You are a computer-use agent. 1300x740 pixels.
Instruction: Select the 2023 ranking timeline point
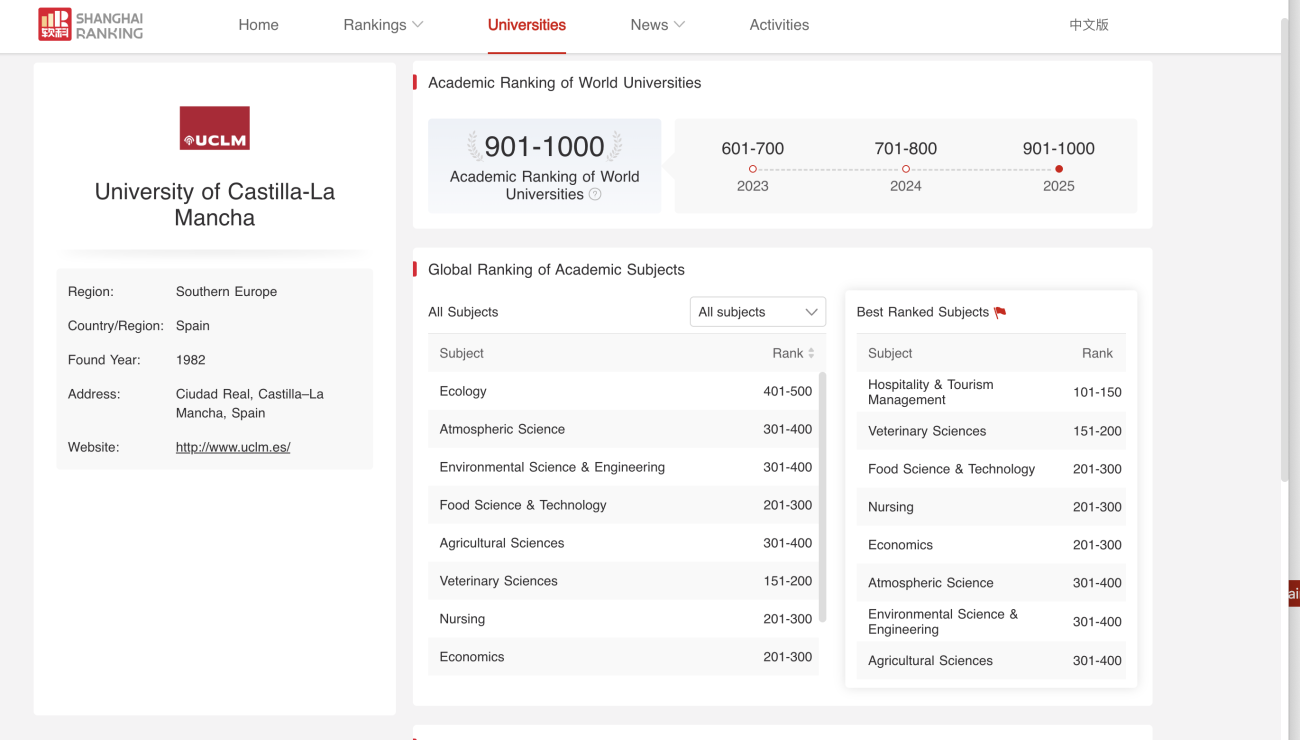(x=753, y=169)
